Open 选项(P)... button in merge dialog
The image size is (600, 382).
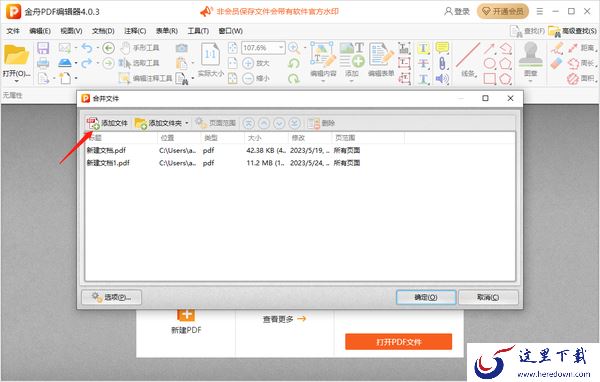coord(112,297)
